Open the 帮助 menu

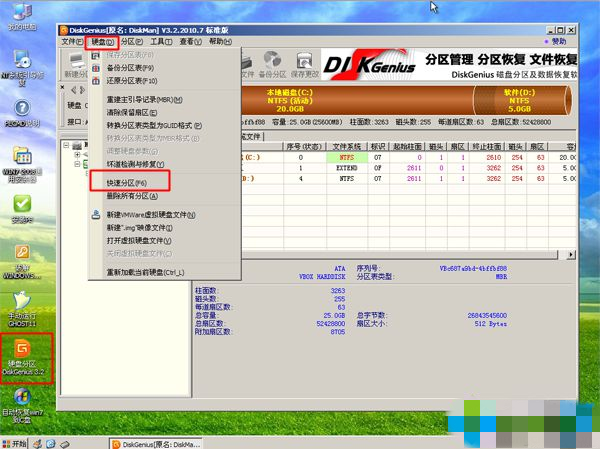(x=220, y=42)
